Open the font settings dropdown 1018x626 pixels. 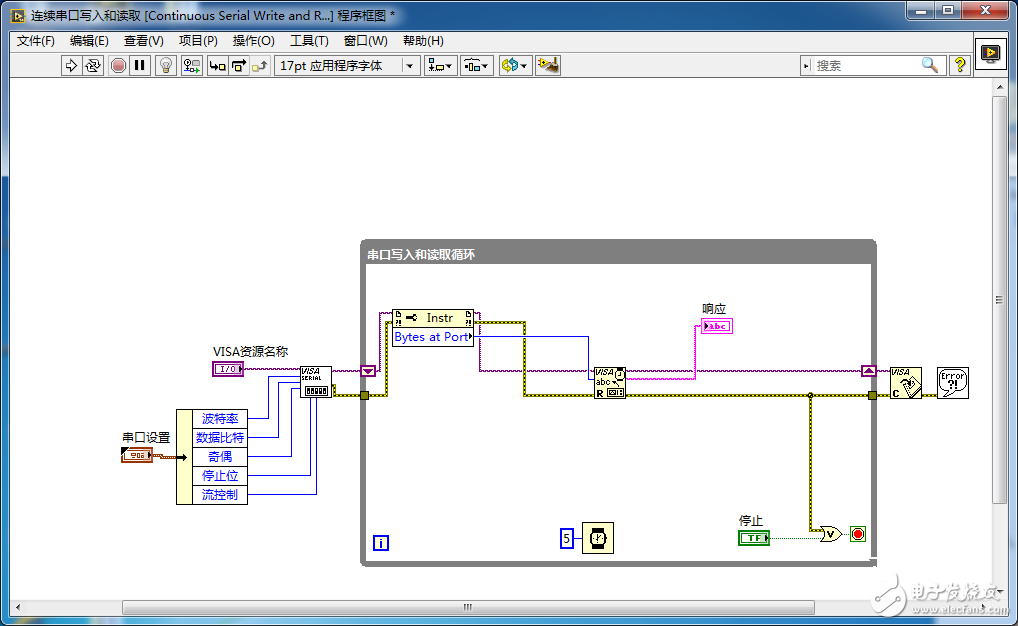[347, 66]
